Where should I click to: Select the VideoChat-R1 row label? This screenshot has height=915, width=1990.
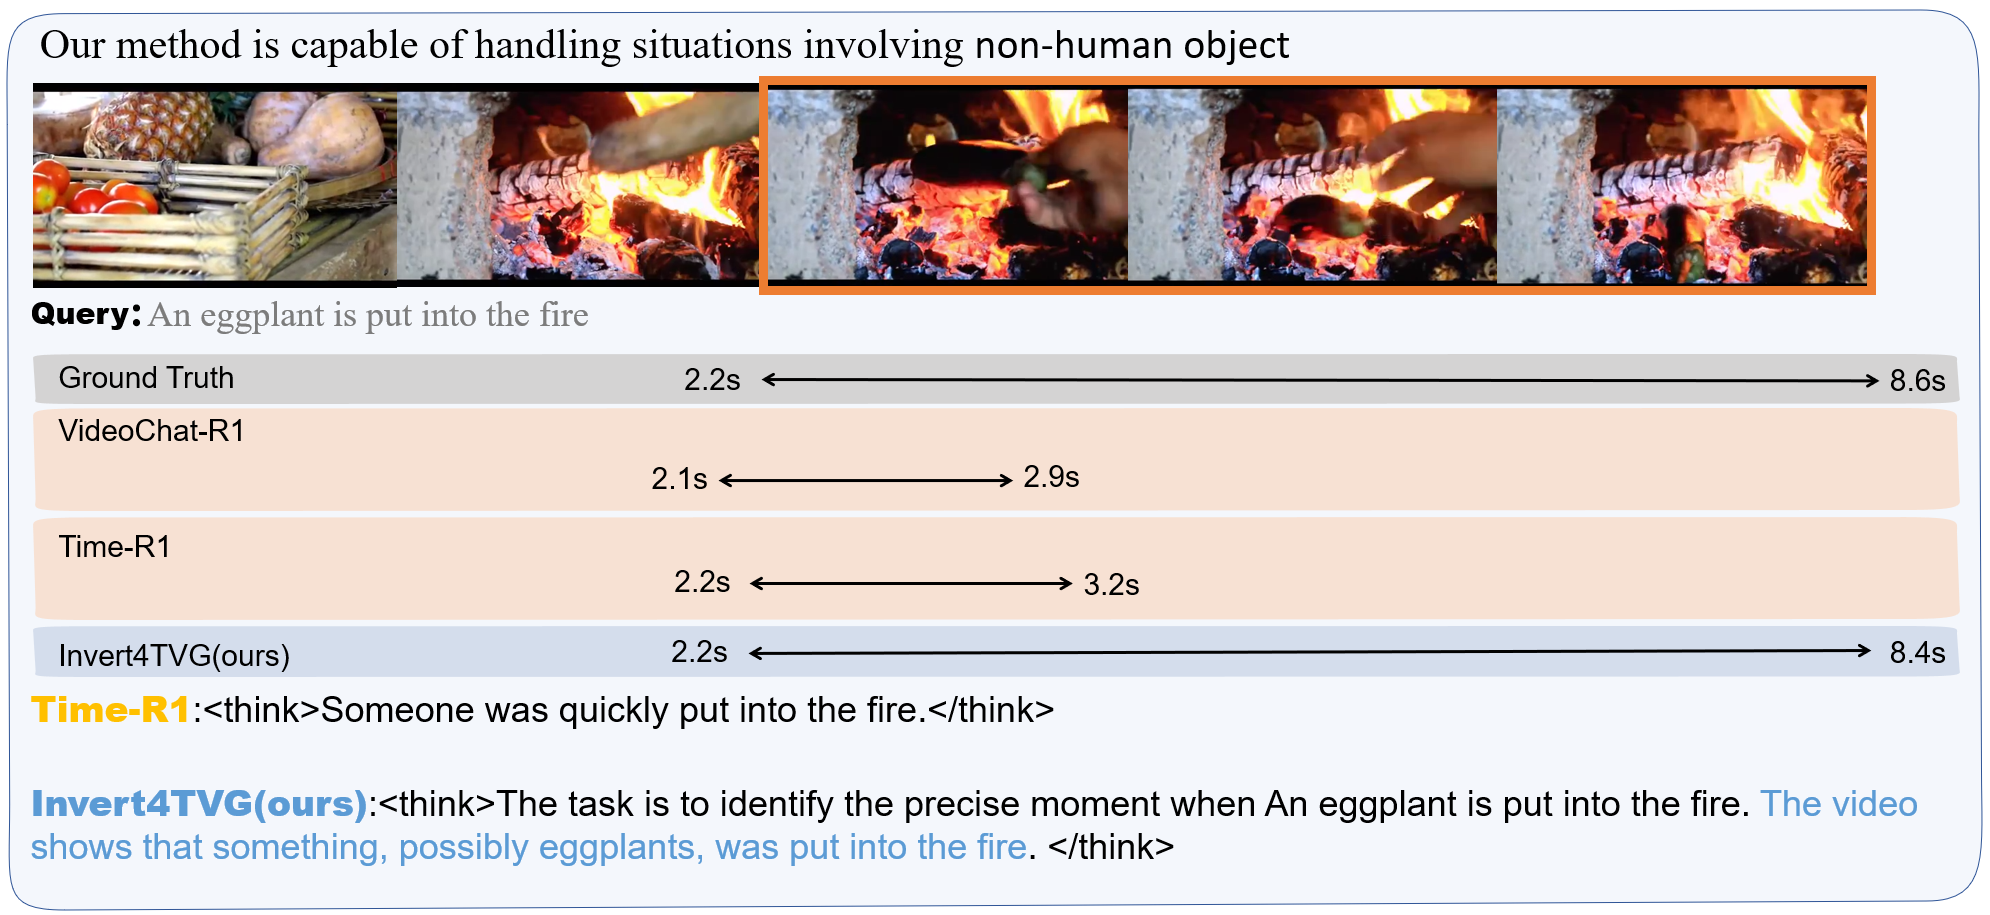tap(152, 431)
